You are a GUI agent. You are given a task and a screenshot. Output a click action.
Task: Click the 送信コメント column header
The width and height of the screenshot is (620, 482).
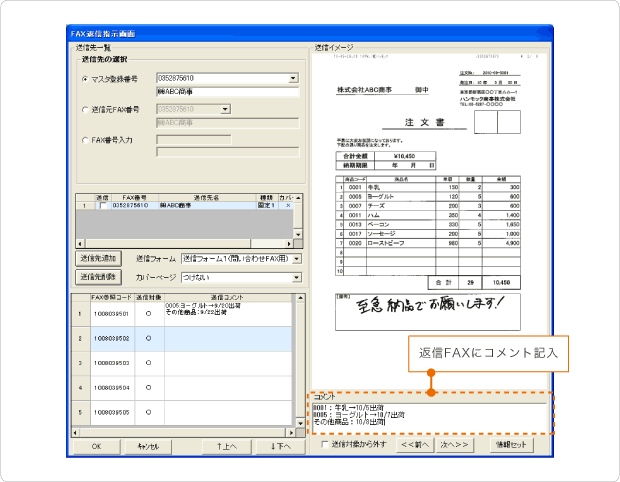(x=228, y=297)
